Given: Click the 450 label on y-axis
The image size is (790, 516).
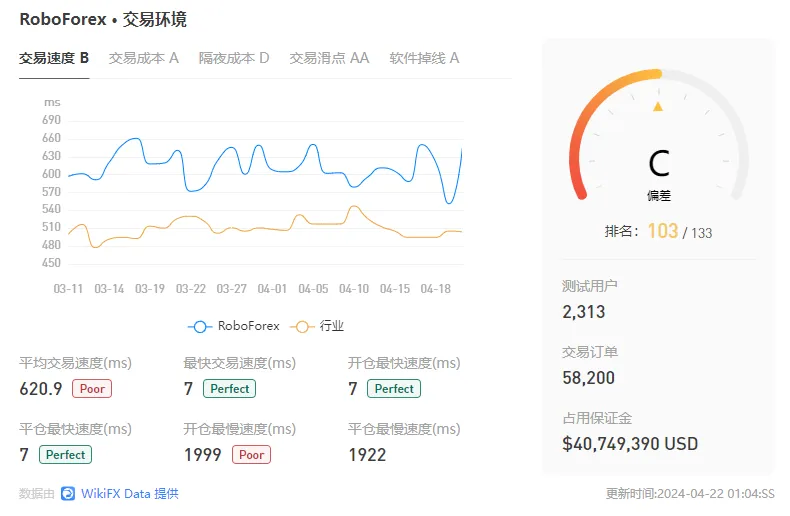Looking at the screenshot, I should tap(51, 263).
